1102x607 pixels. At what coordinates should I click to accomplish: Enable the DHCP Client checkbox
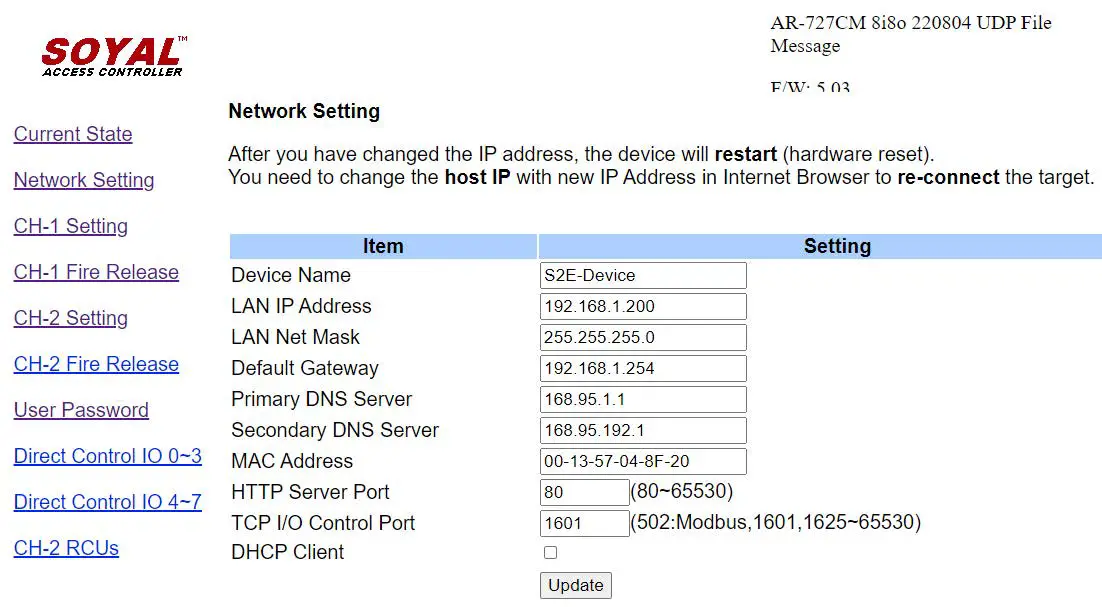[550, 552]
